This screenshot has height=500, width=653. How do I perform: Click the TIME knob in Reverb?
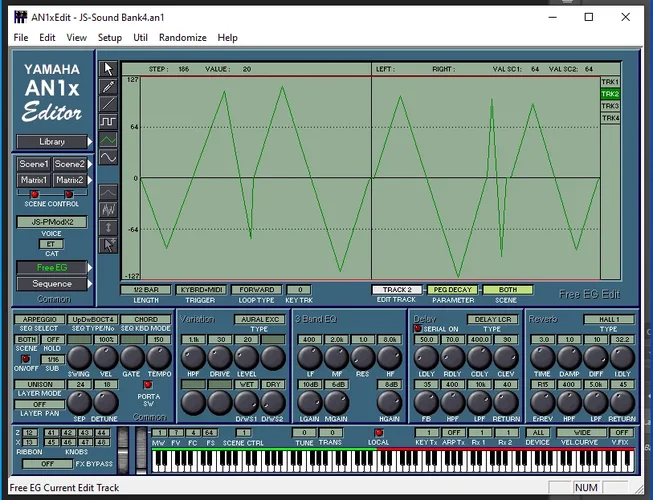pos(542,358)
